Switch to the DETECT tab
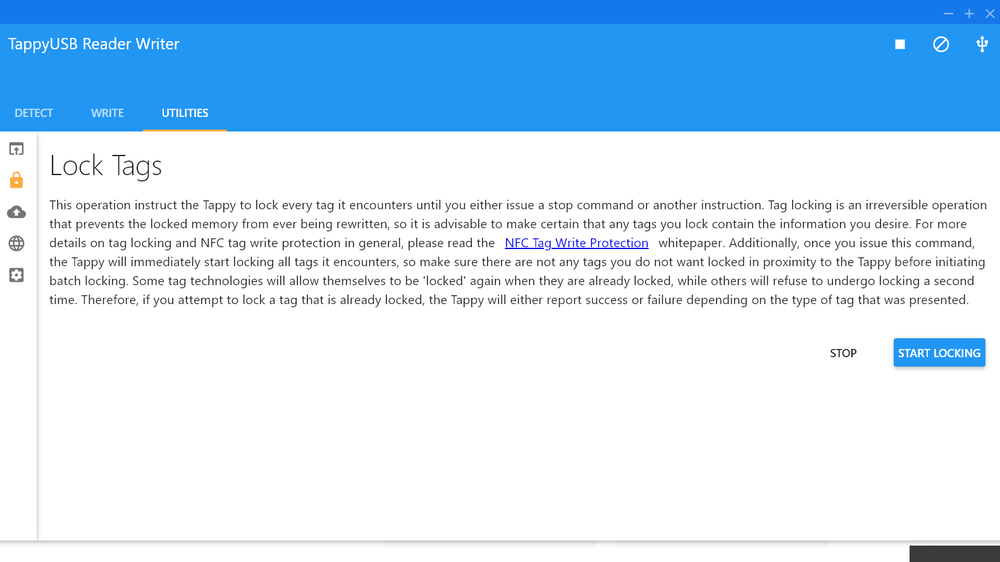The image size is (1000, 562). pos(34,113)
